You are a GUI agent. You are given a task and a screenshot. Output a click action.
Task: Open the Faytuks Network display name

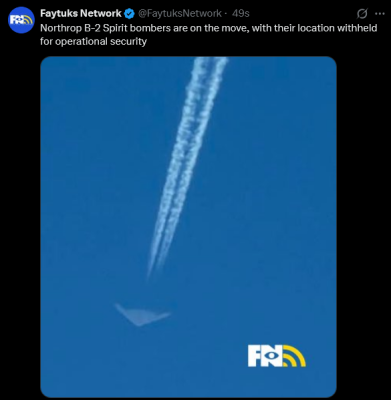coord(81,13)
